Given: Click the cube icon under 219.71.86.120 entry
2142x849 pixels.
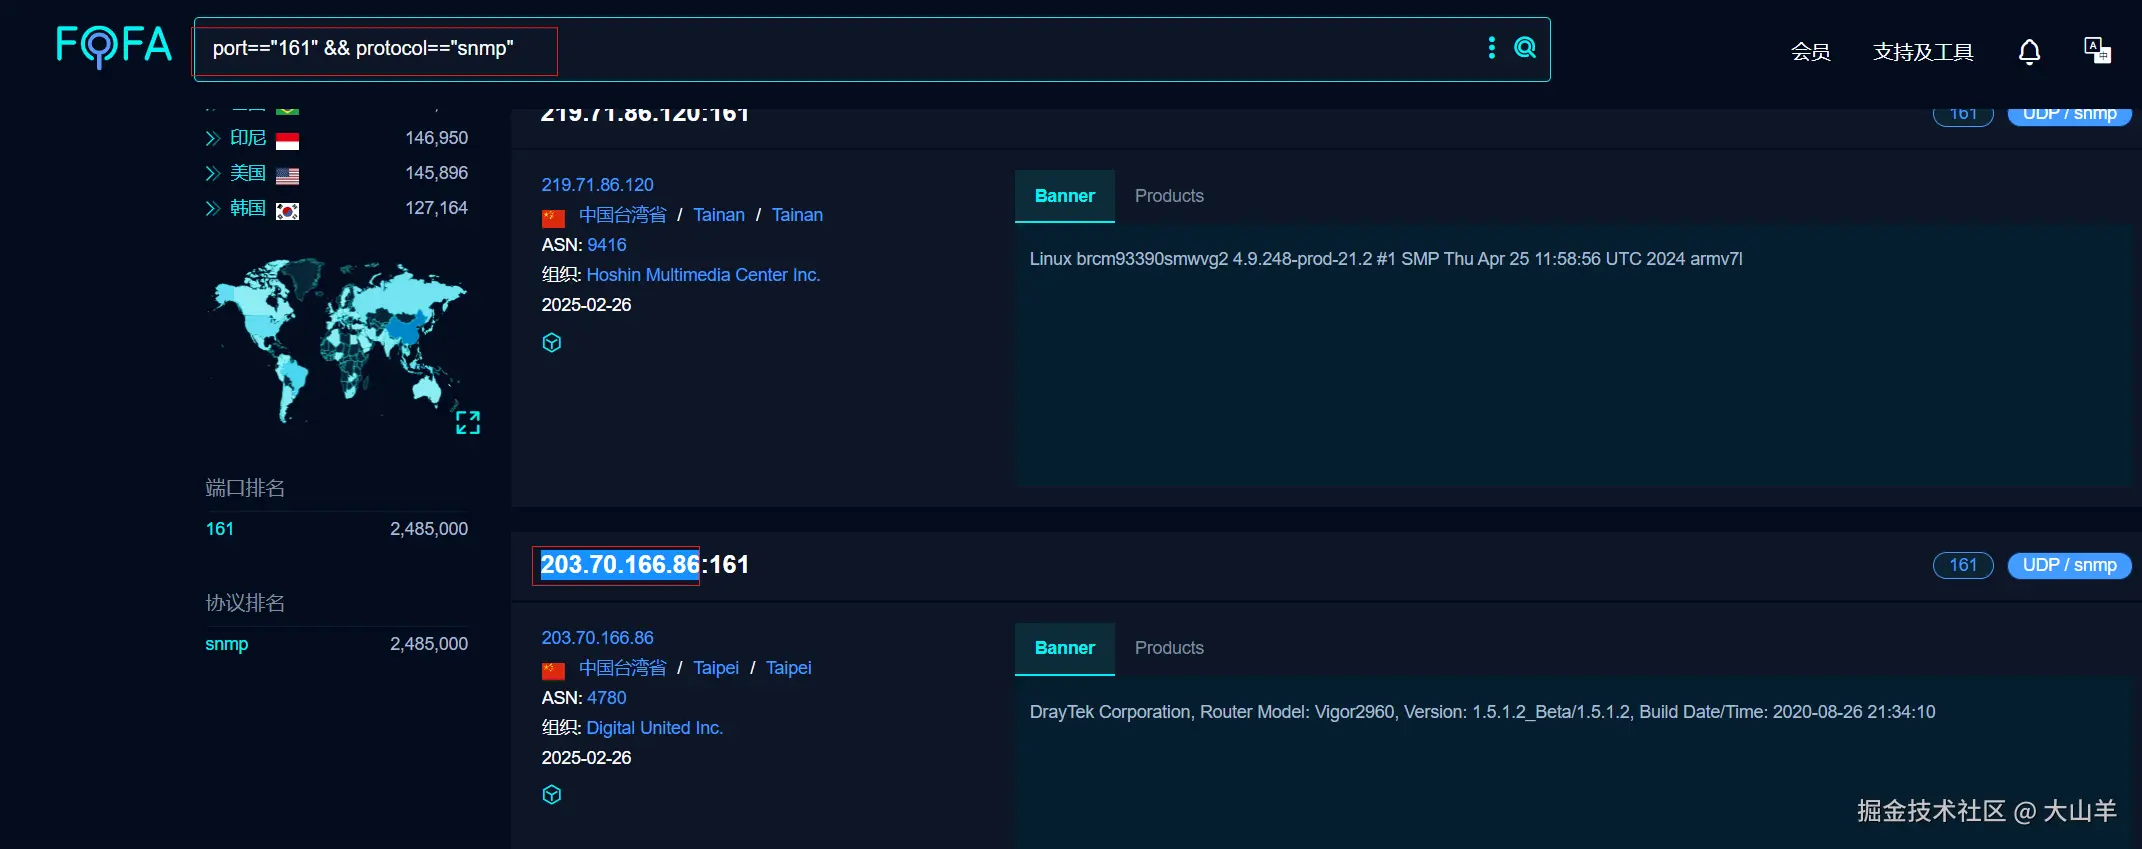Looking at the screenshot, I should [x=552, y=343].
